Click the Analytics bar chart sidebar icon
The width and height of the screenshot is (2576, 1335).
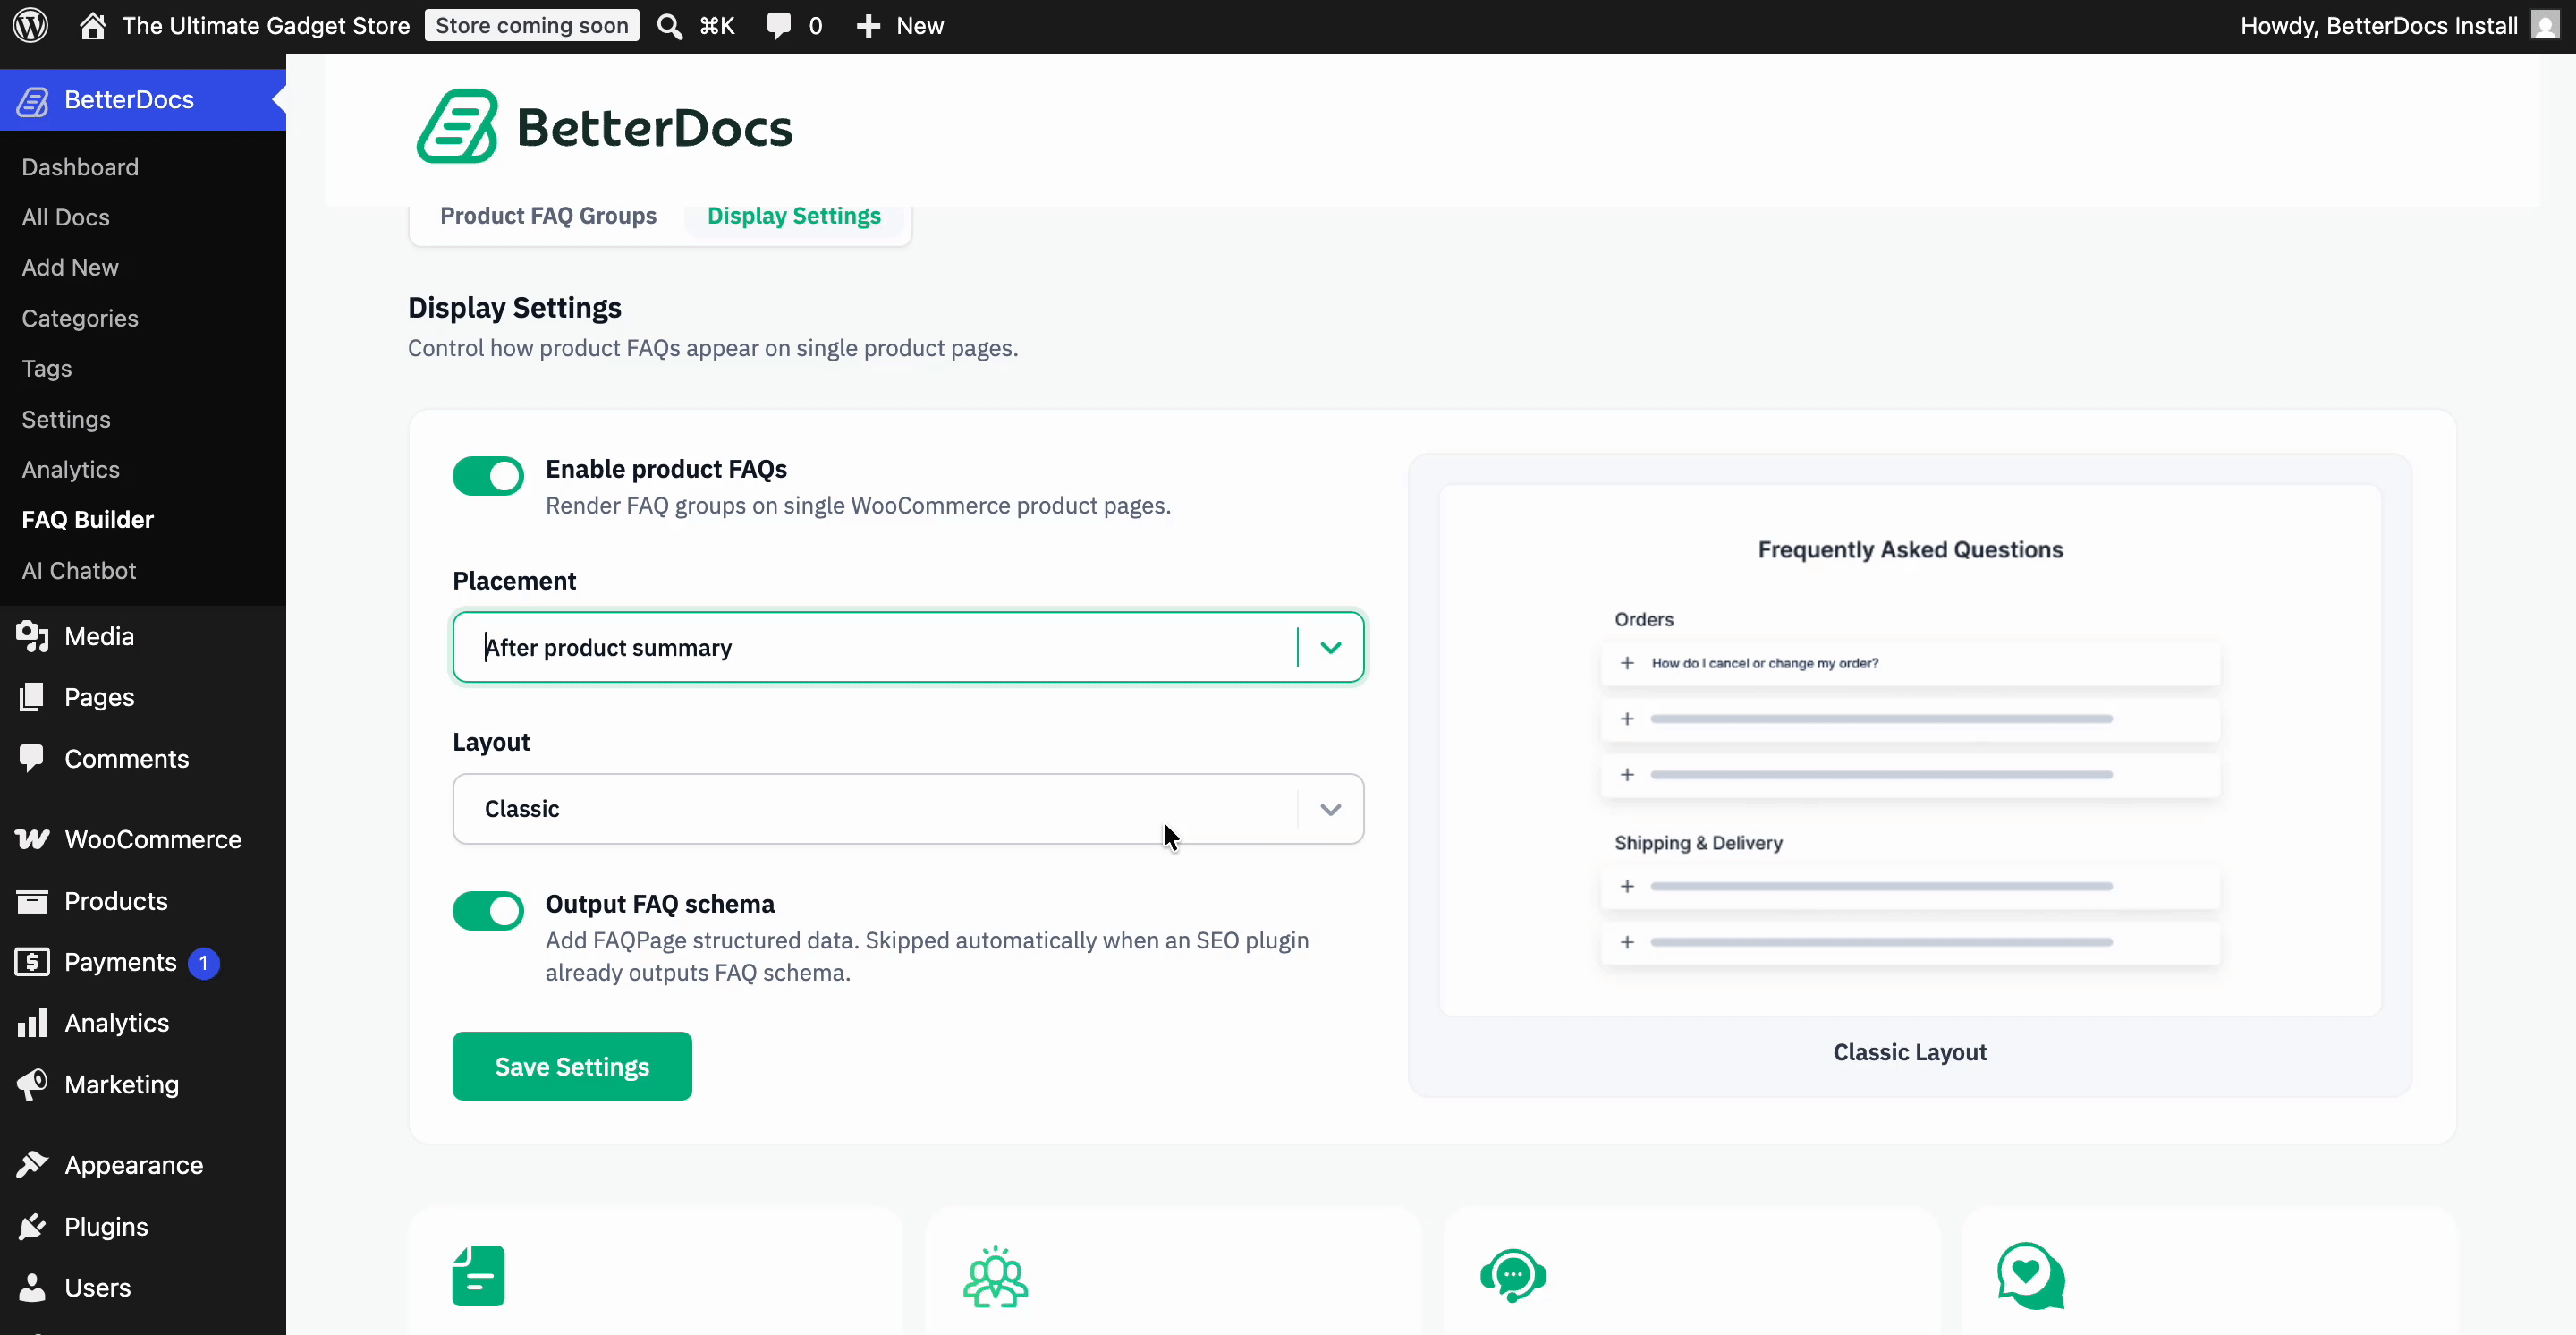(32, 1023)
